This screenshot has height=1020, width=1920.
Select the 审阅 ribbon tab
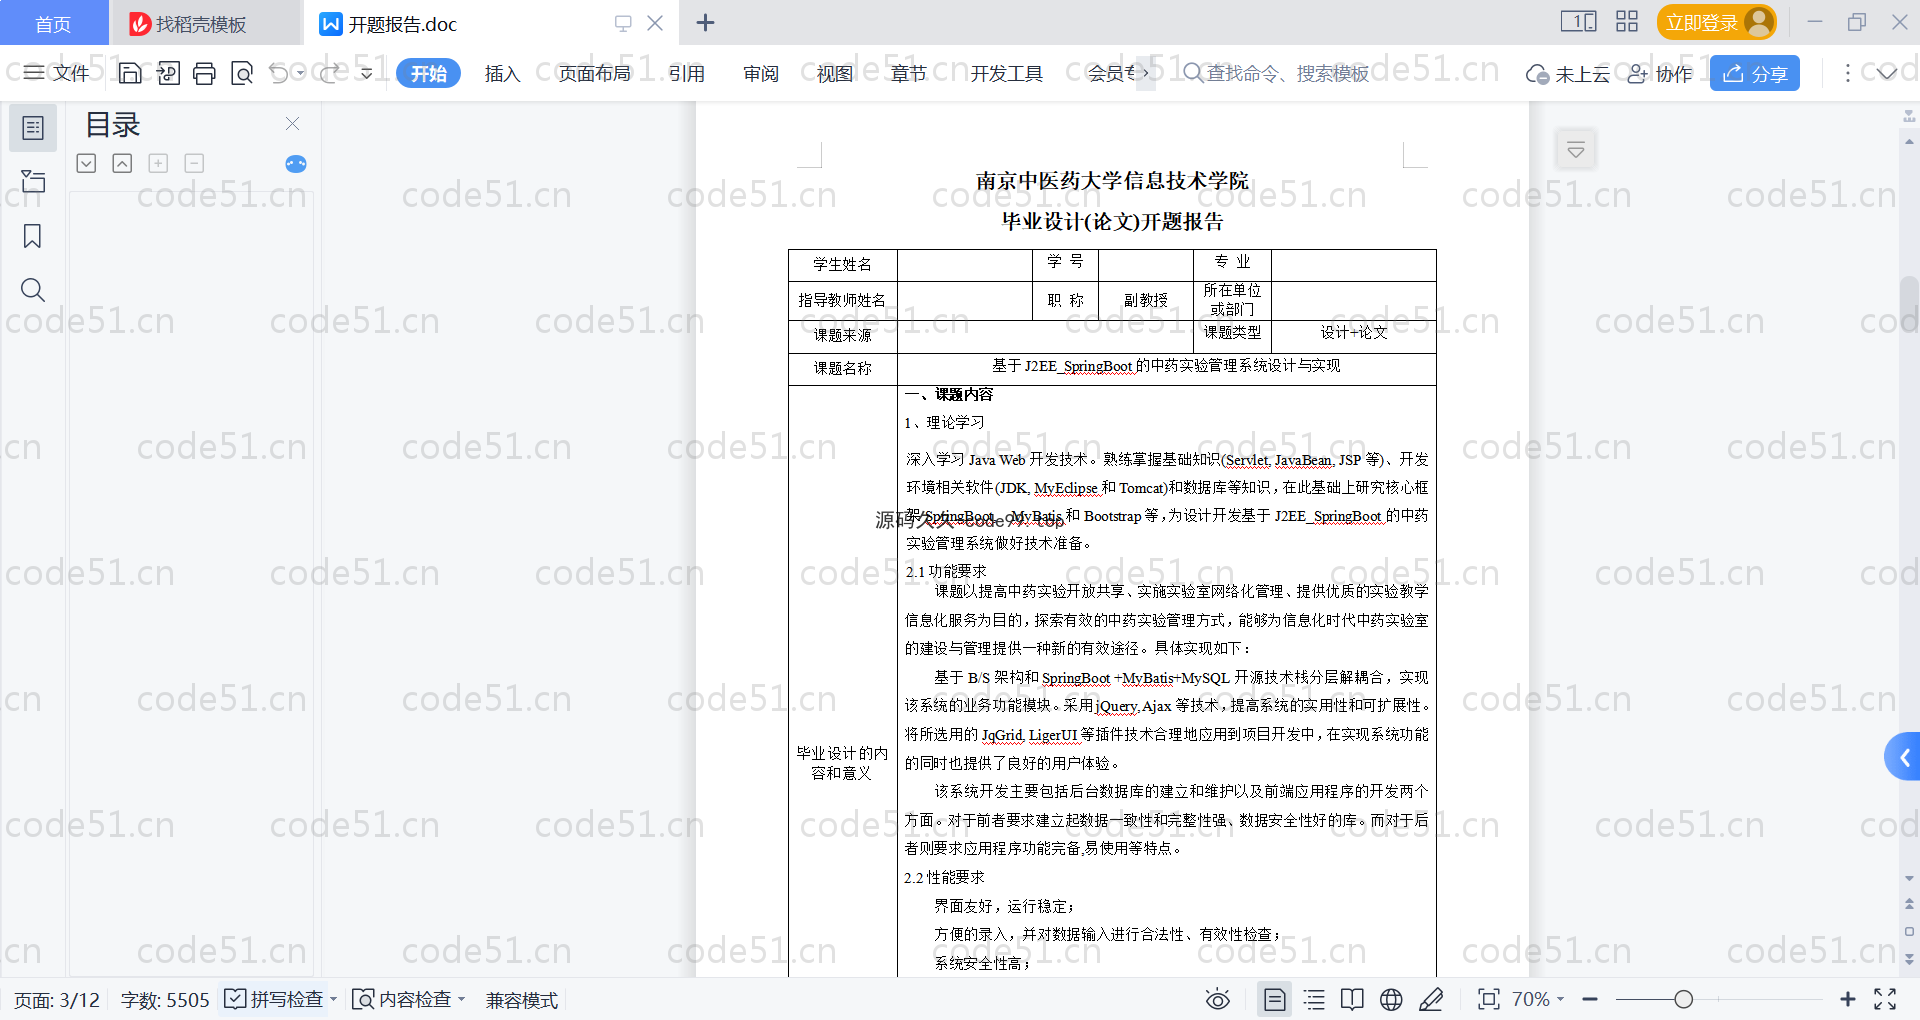pos(761,73)
